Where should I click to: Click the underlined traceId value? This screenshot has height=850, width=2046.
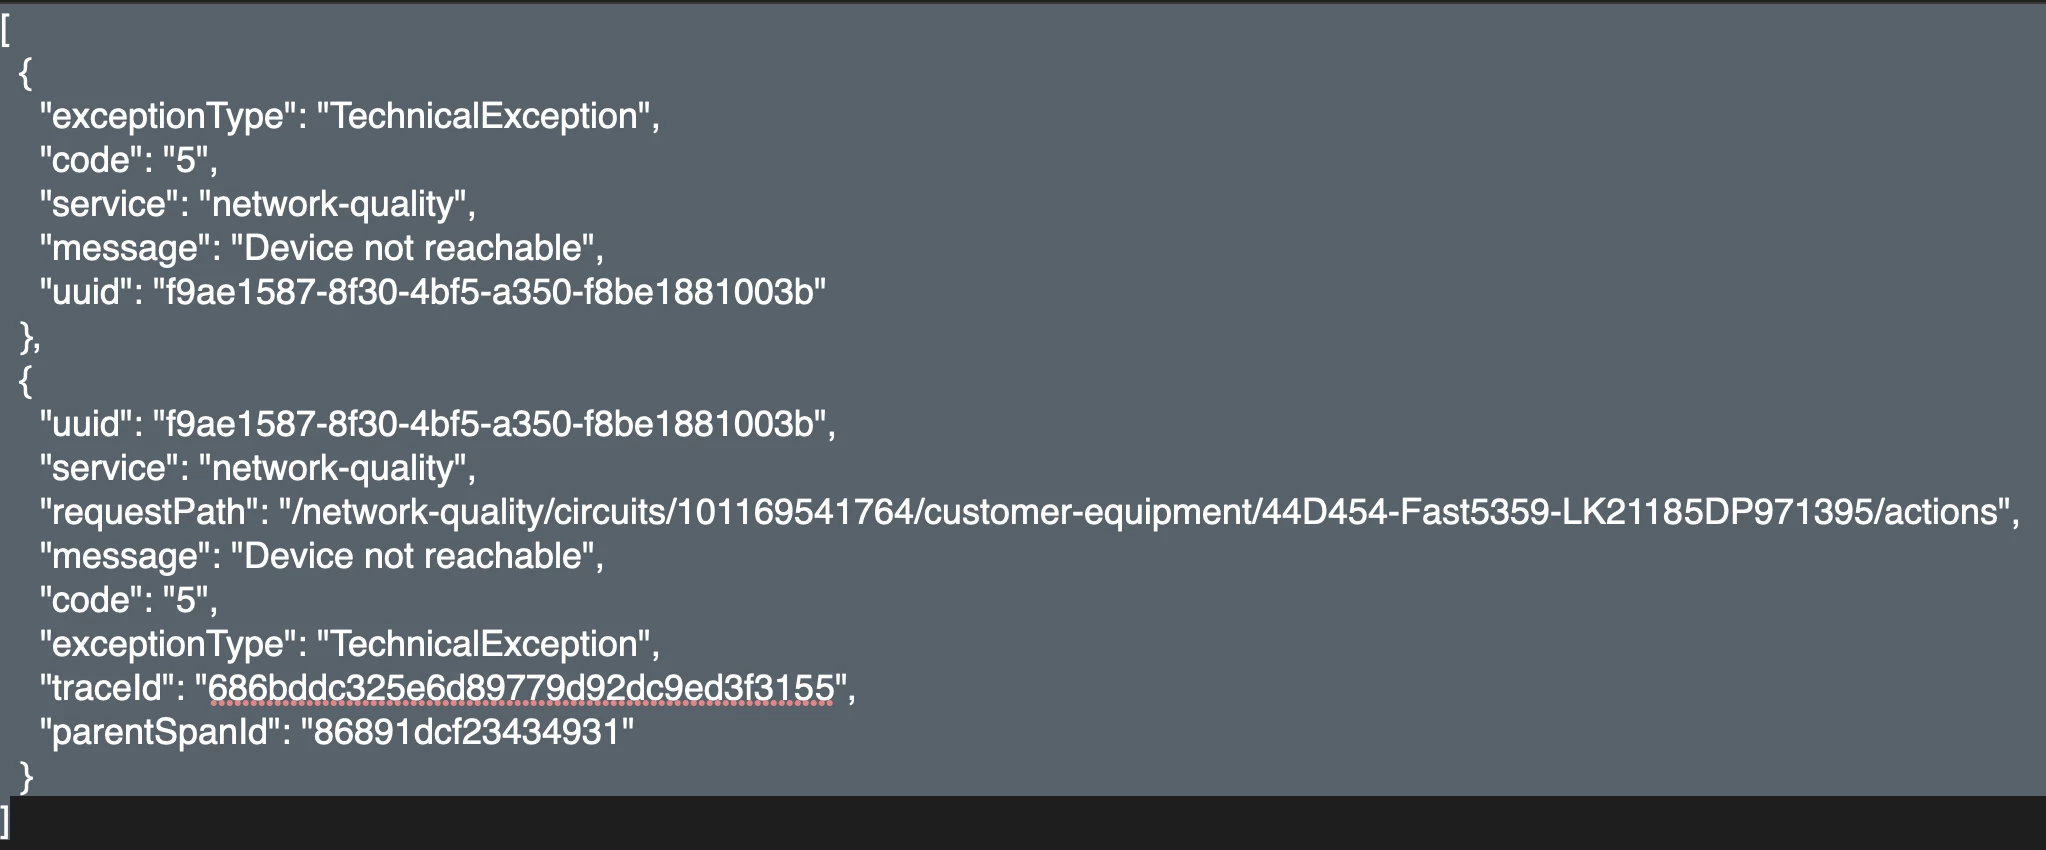point(520,688)
